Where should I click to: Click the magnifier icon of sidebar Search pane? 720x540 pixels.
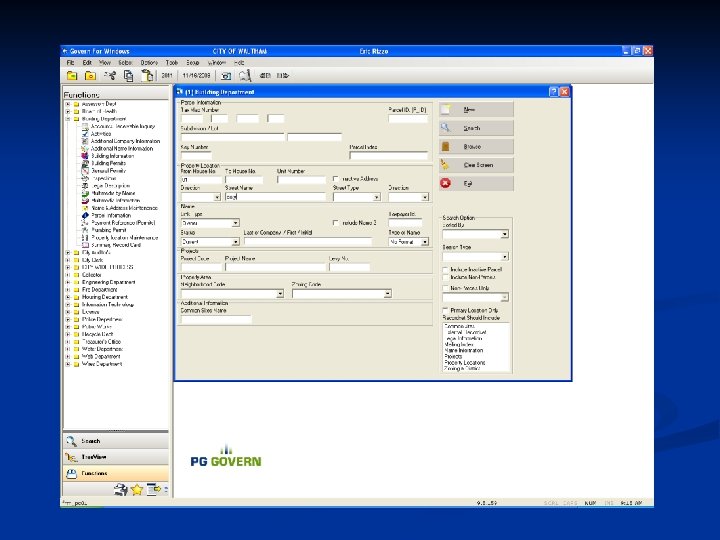(71, 441)
